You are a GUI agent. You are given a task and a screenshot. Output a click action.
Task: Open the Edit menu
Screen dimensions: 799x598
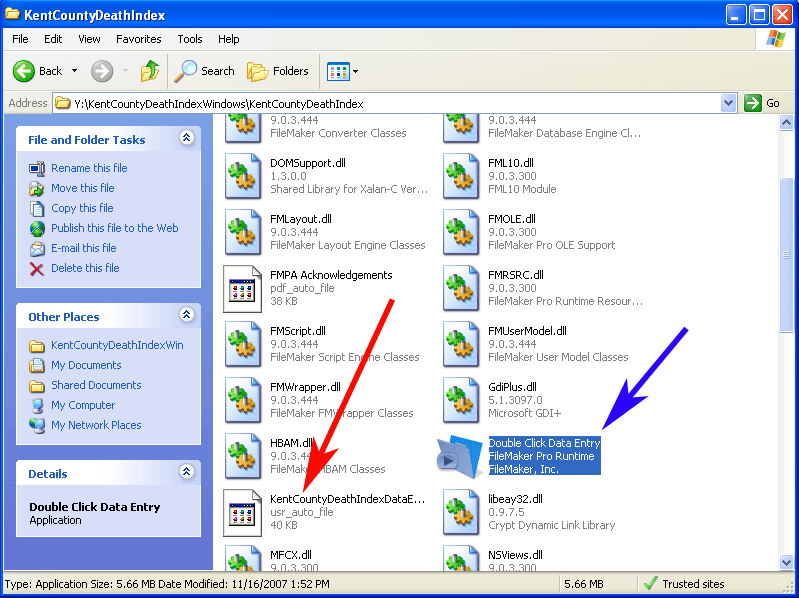tap(53, 39)
